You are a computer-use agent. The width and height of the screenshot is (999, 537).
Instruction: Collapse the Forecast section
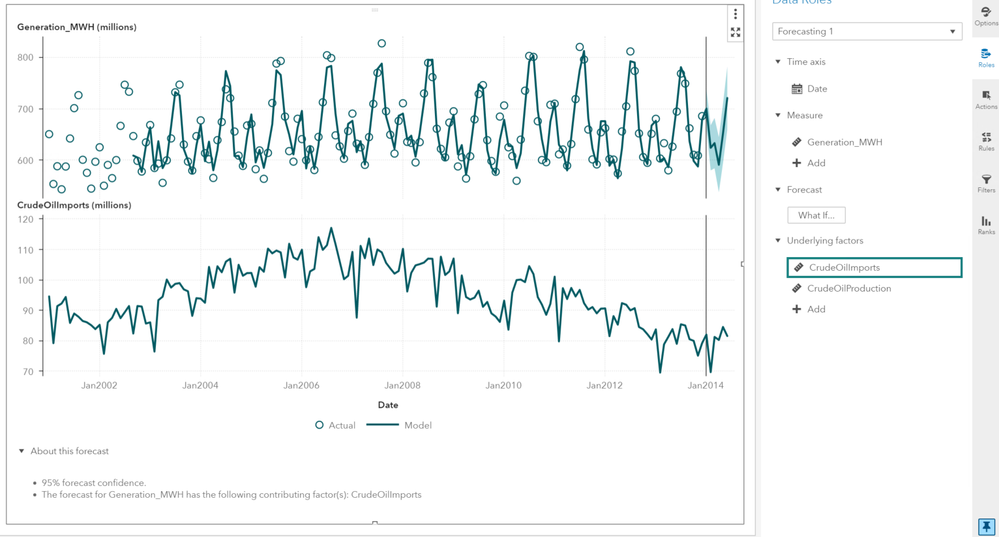(x=779, y=190)
